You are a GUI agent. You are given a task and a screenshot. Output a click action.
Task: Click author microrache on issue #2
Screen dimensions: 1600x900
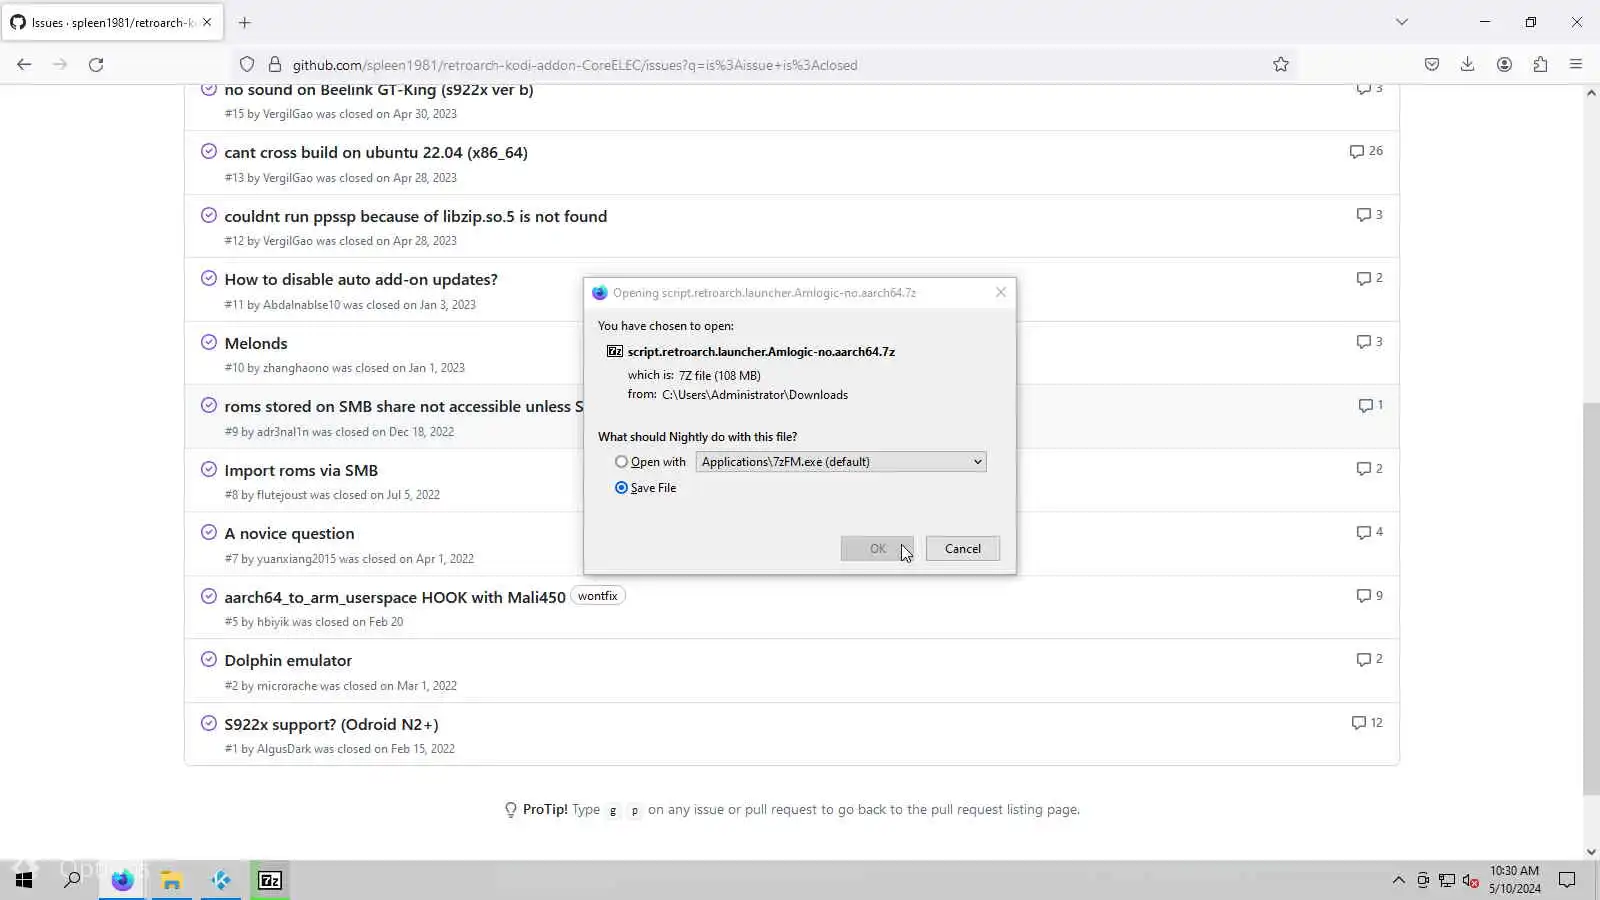pos(287,686)
